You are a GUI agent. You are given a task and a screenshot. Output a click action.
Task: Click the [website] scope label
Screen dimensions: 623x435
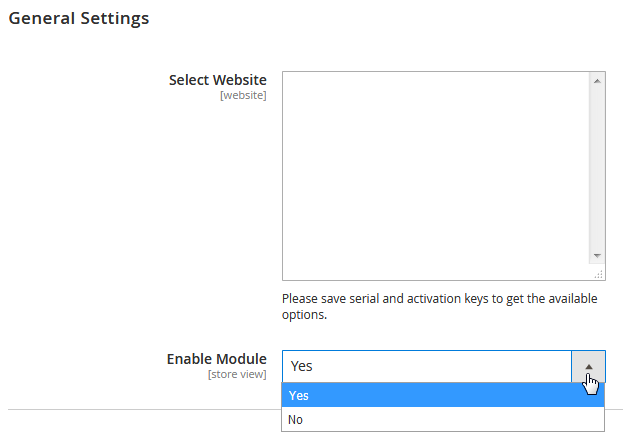(x=243, y=95)
